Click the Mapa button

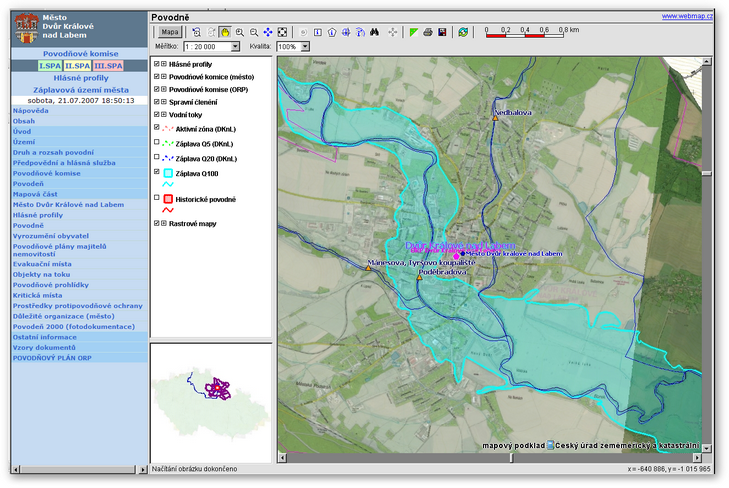pyautogui.click(x=170, y=32)
